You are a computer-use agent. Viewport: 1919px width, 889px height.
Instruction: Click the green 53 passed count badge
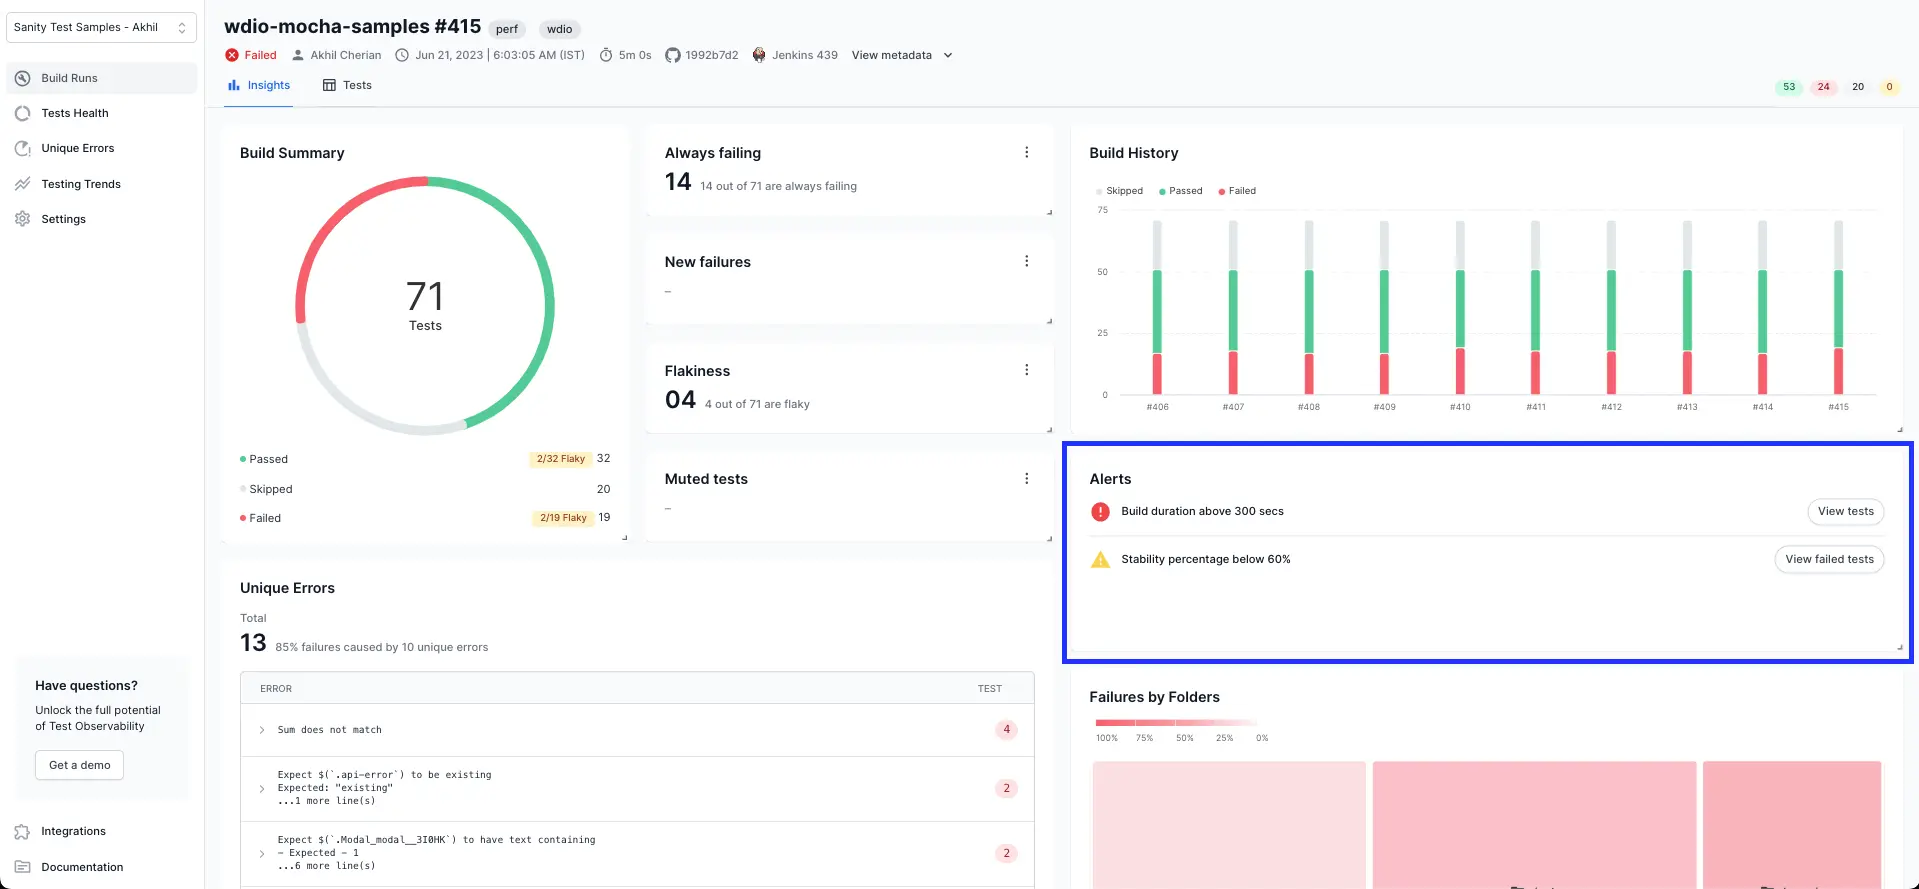[x=1789, y=87]
